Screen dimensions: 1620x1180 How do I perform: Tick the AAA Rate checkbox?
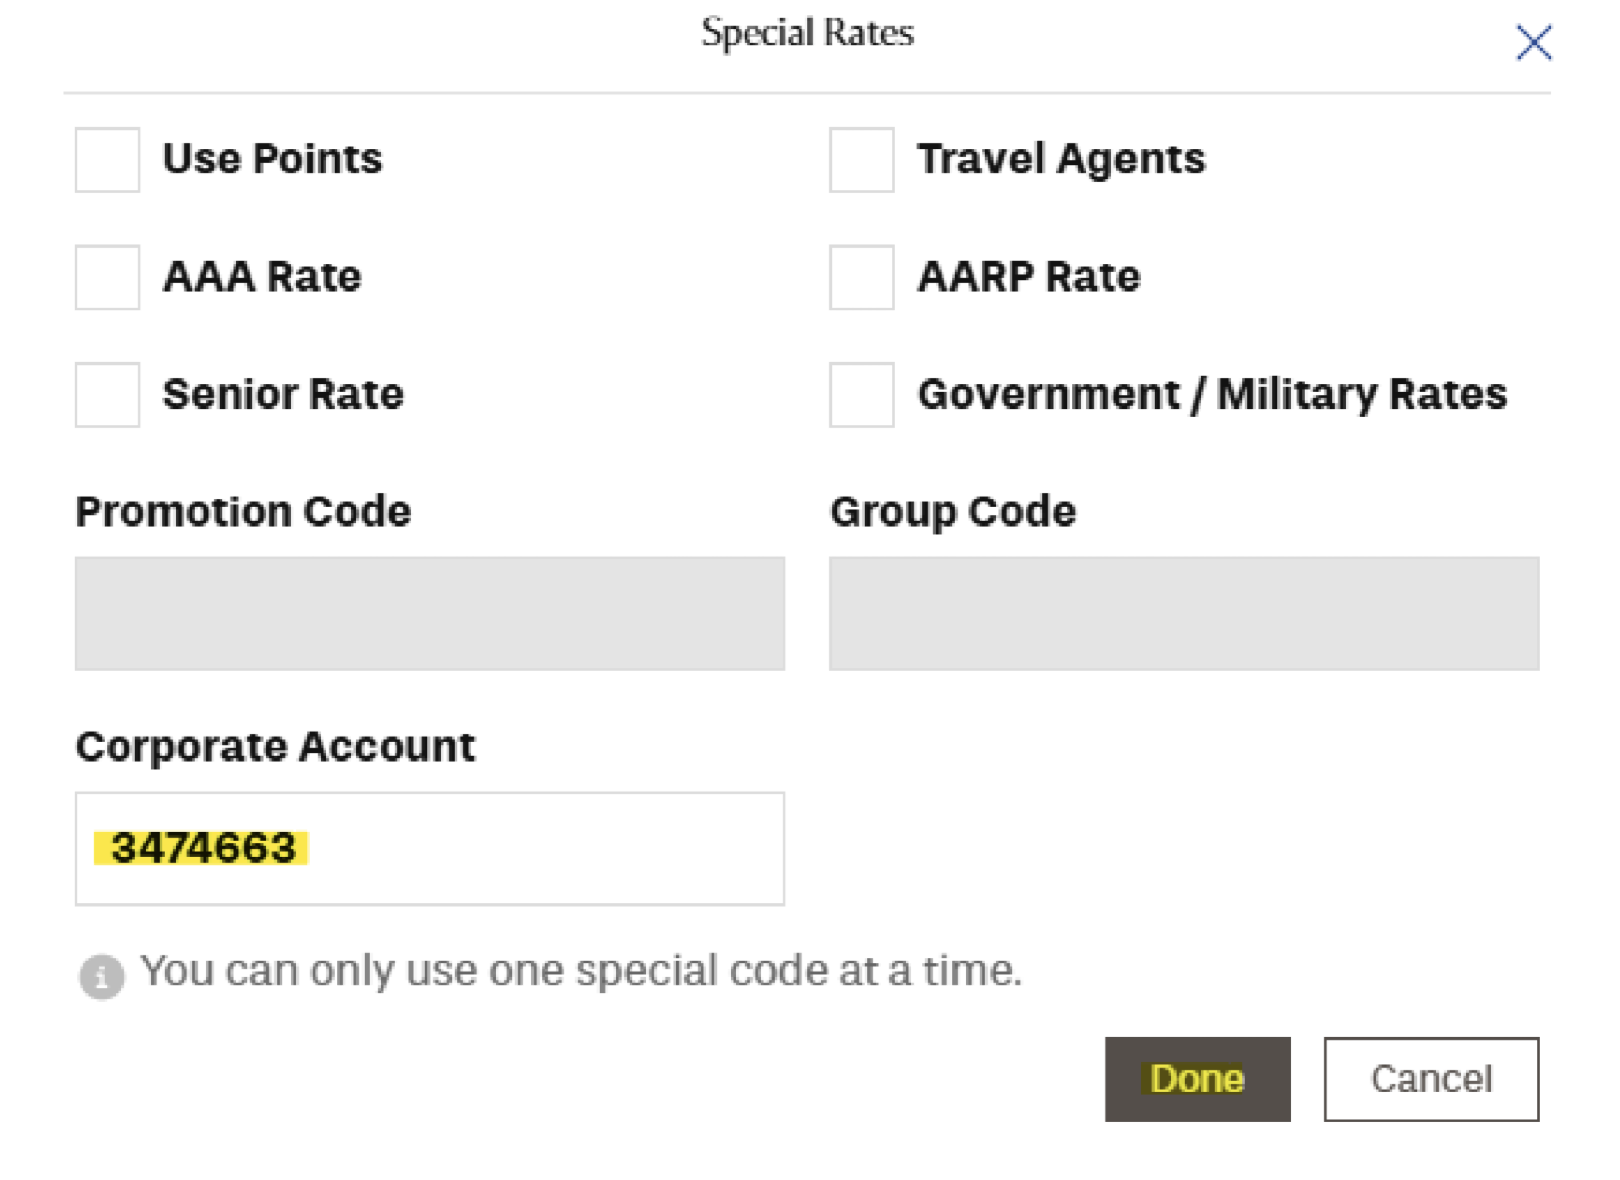click(107, 277)
